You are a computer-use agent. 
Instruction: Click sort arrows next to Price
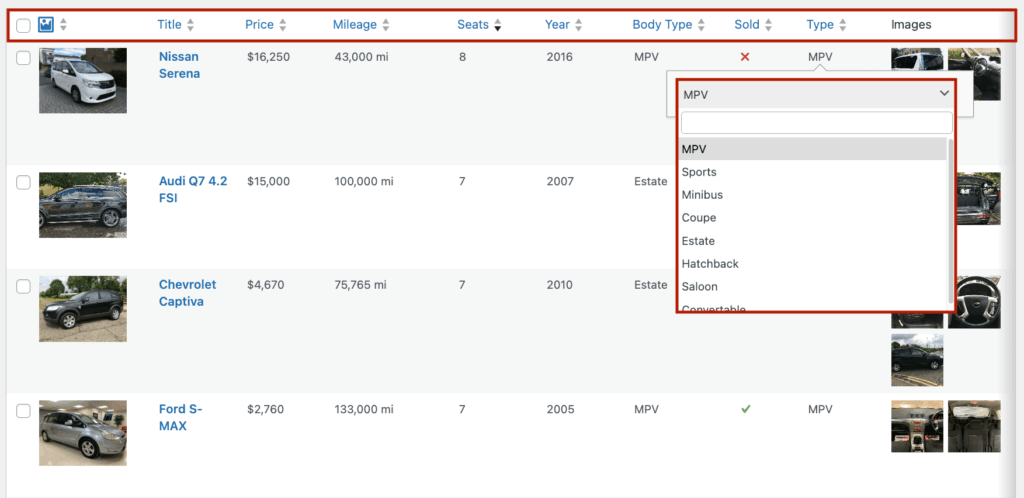coord(283,25)
